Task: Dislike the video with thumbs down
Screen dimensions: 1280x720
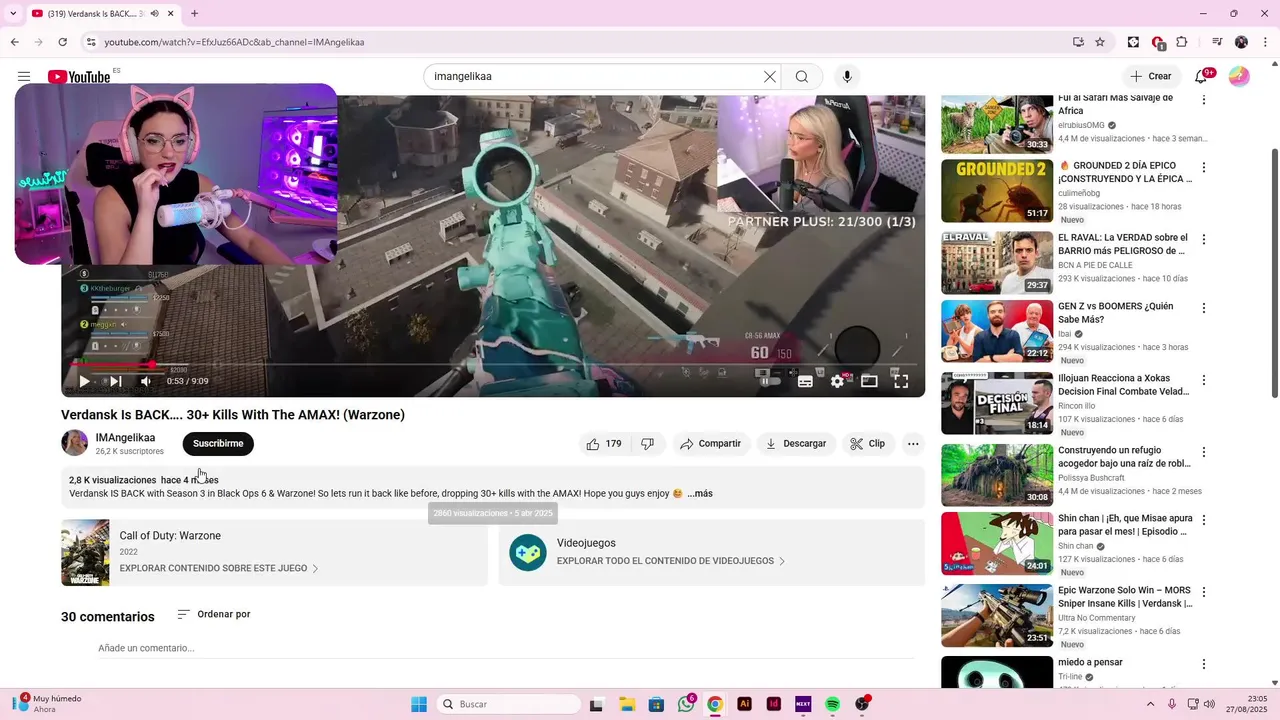Action: click(648, 444)
